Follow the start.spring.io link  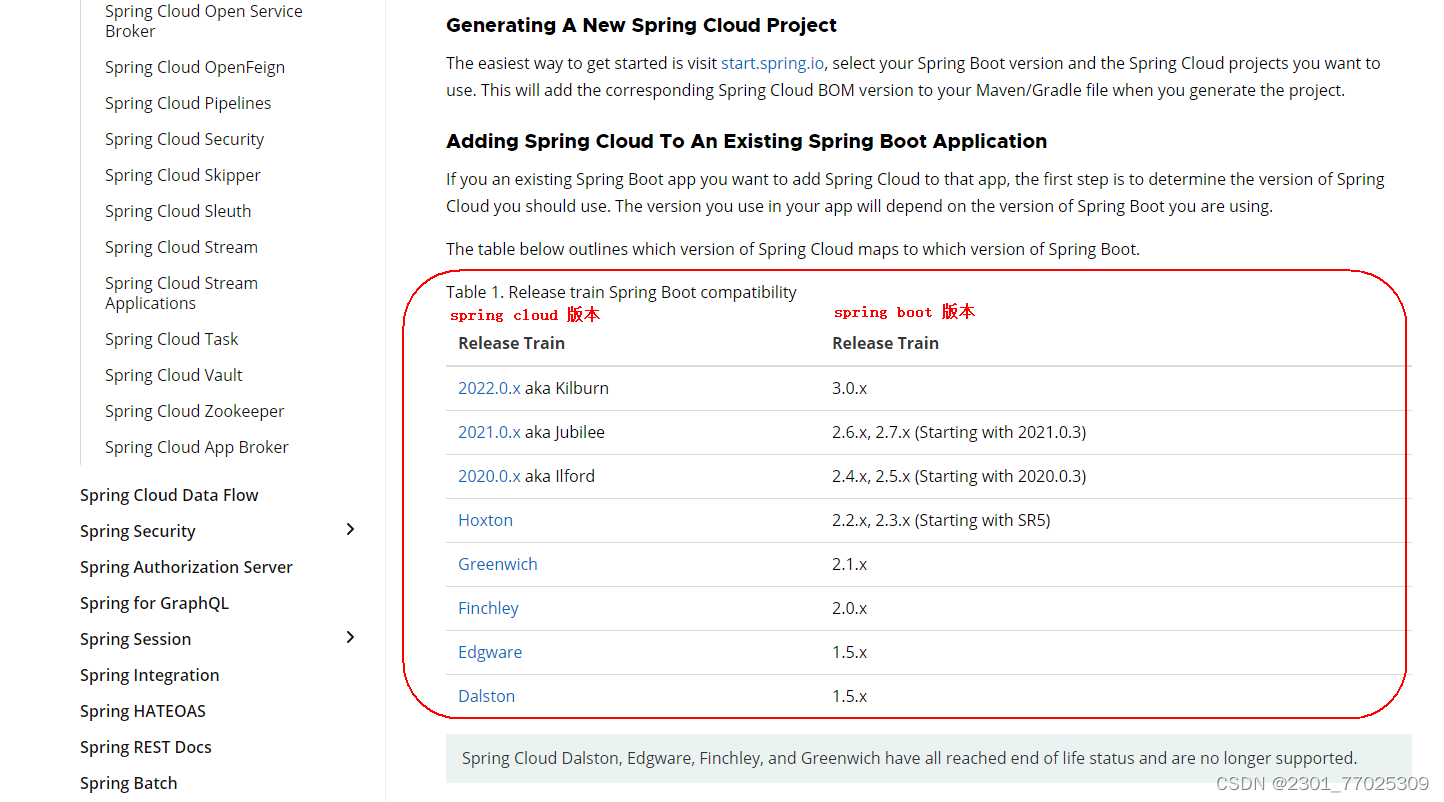pos(773,63)
